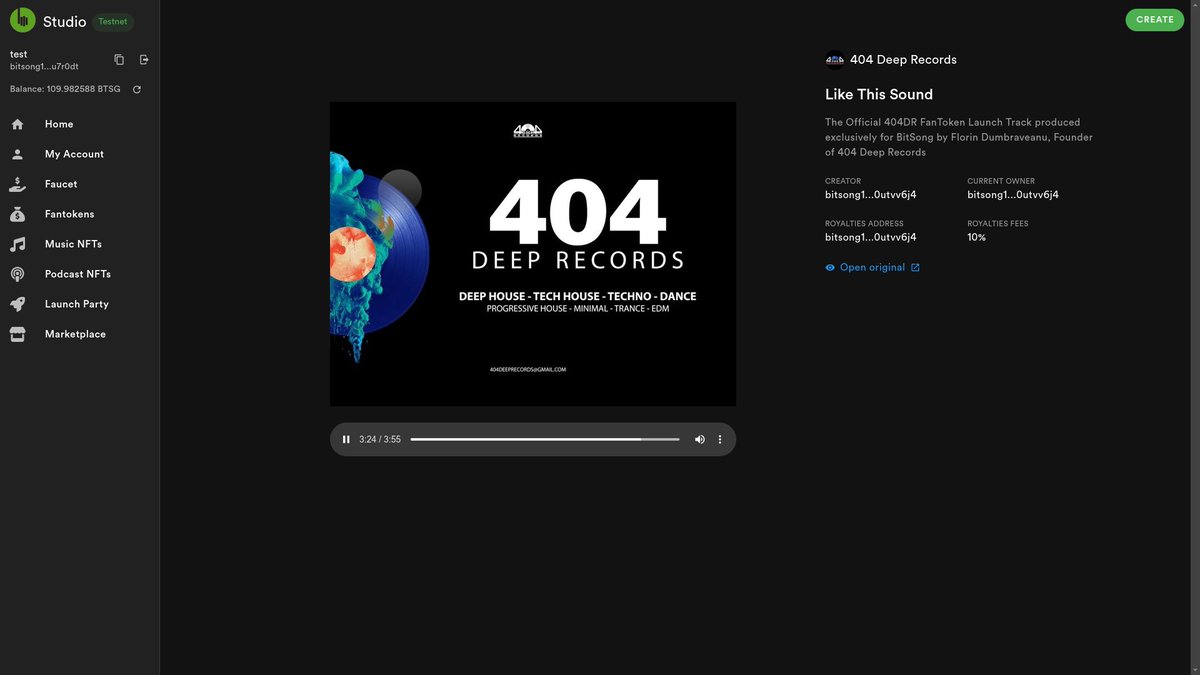Click the creator address bitsong1...0utvv6j4
Viewport: 1200px width, 675px height.
(871, 195)
